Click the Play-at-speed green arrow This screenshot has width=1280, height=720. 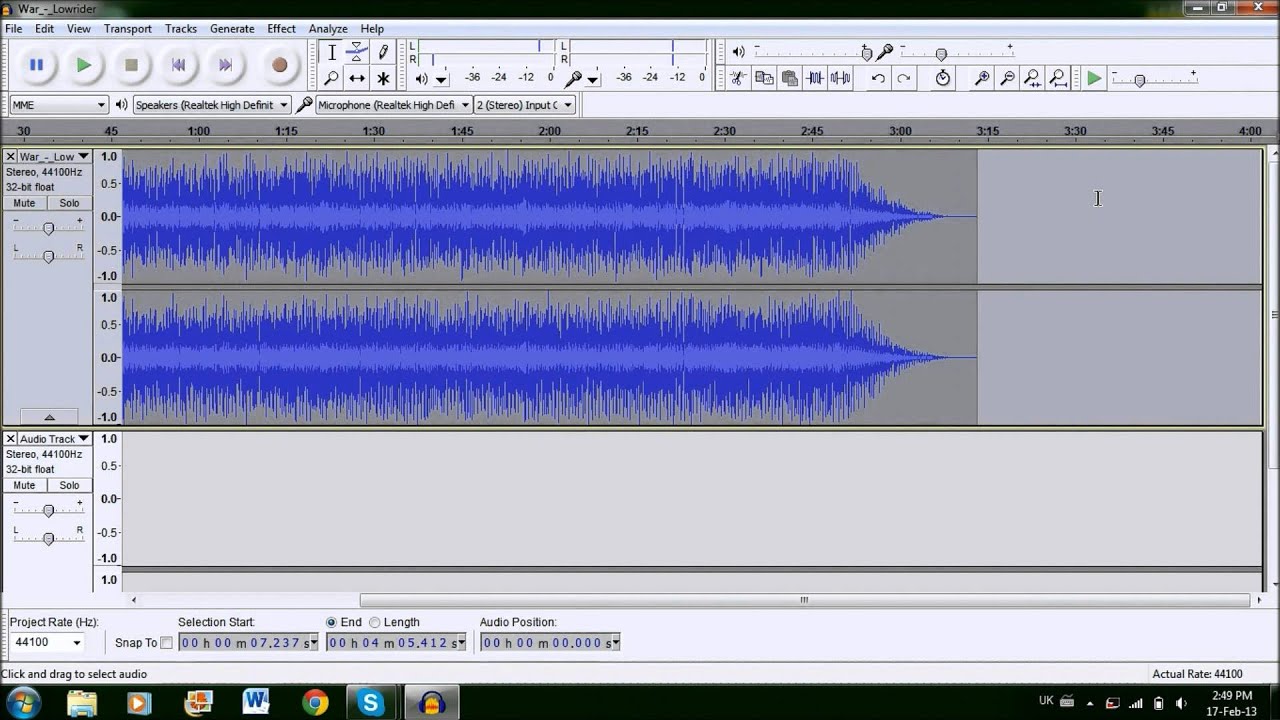pyautogui.click(x=1094, y=78)
